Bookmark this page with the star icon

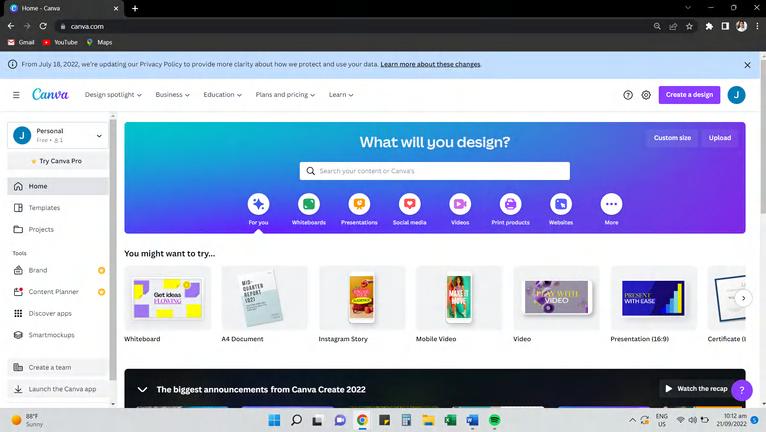click(689, 26)
